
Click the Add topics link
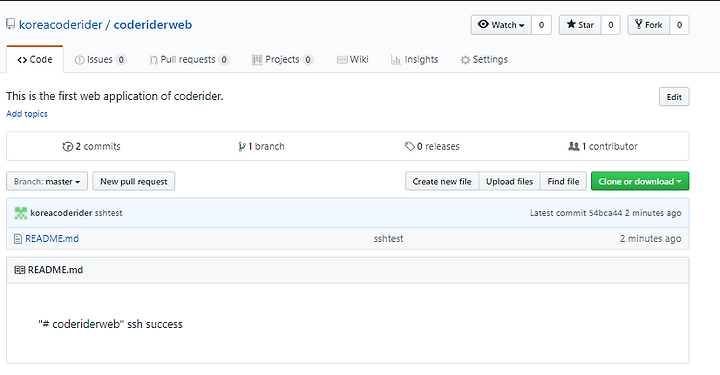point(27,114)
